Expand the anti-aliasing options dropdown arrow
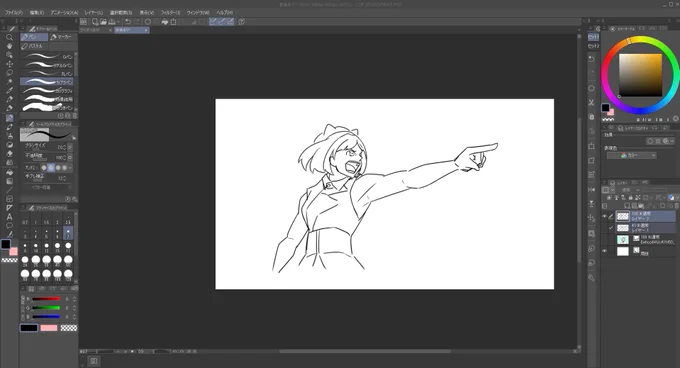Viewport: 680px width, 368px height. point(70,168)
